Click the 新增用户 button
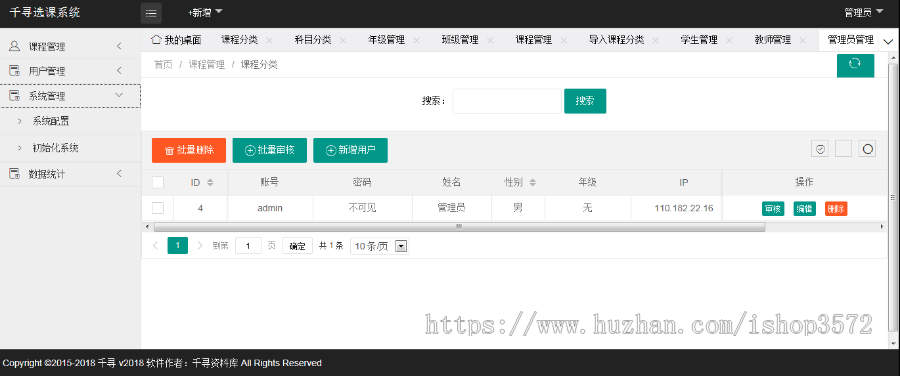This screenshot has width=900, height=376. (x=350, y=150)
